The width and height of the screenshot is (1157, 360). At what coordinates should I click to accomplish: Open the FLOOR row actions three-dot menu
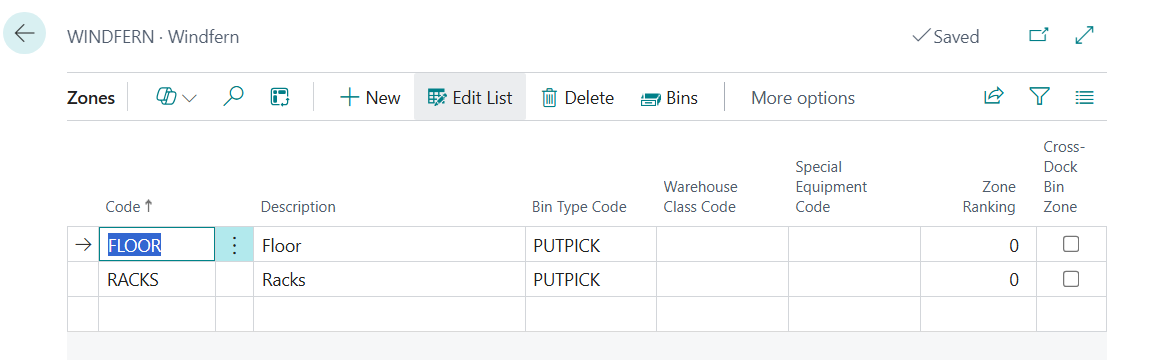235,245
